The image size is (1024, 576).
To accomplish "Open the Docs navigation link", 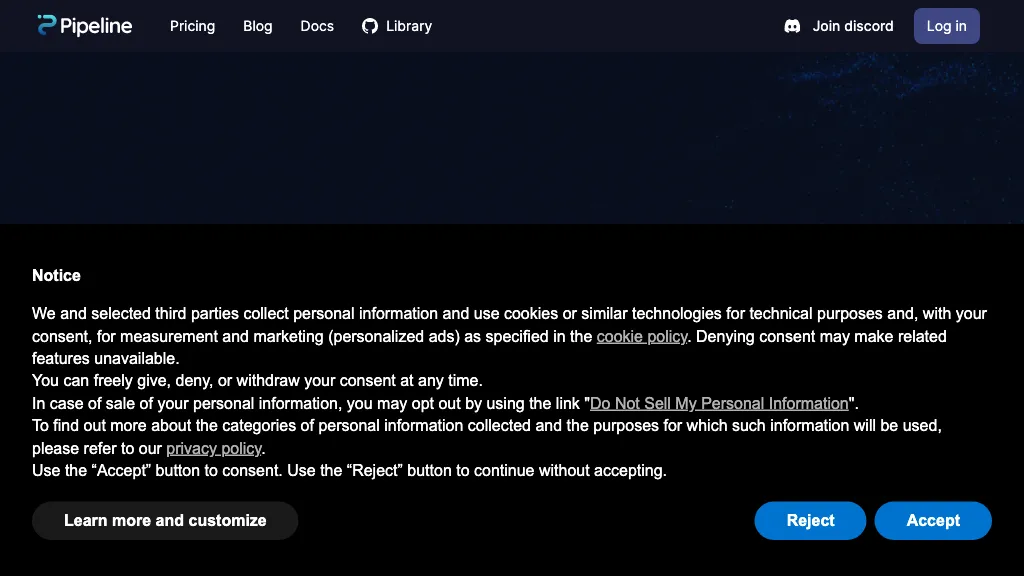I will pyautogui.click(x=317, y=26).
